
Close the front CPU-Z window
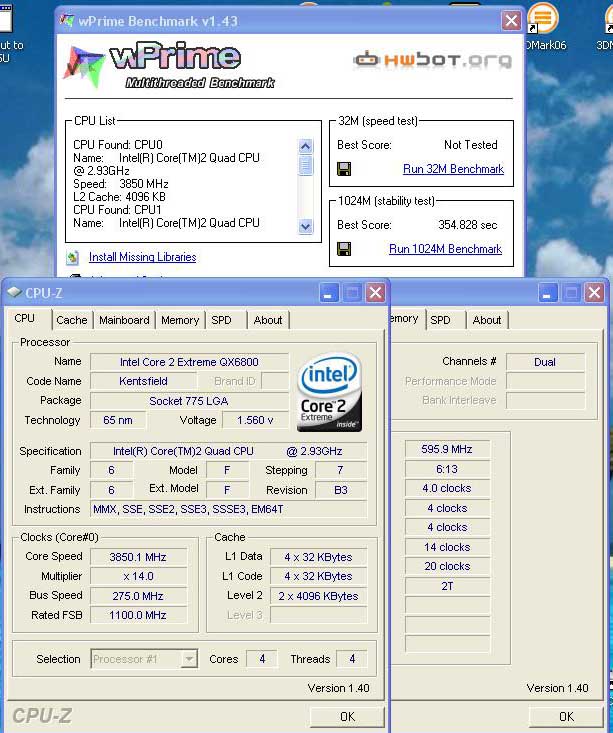[375, 293]
